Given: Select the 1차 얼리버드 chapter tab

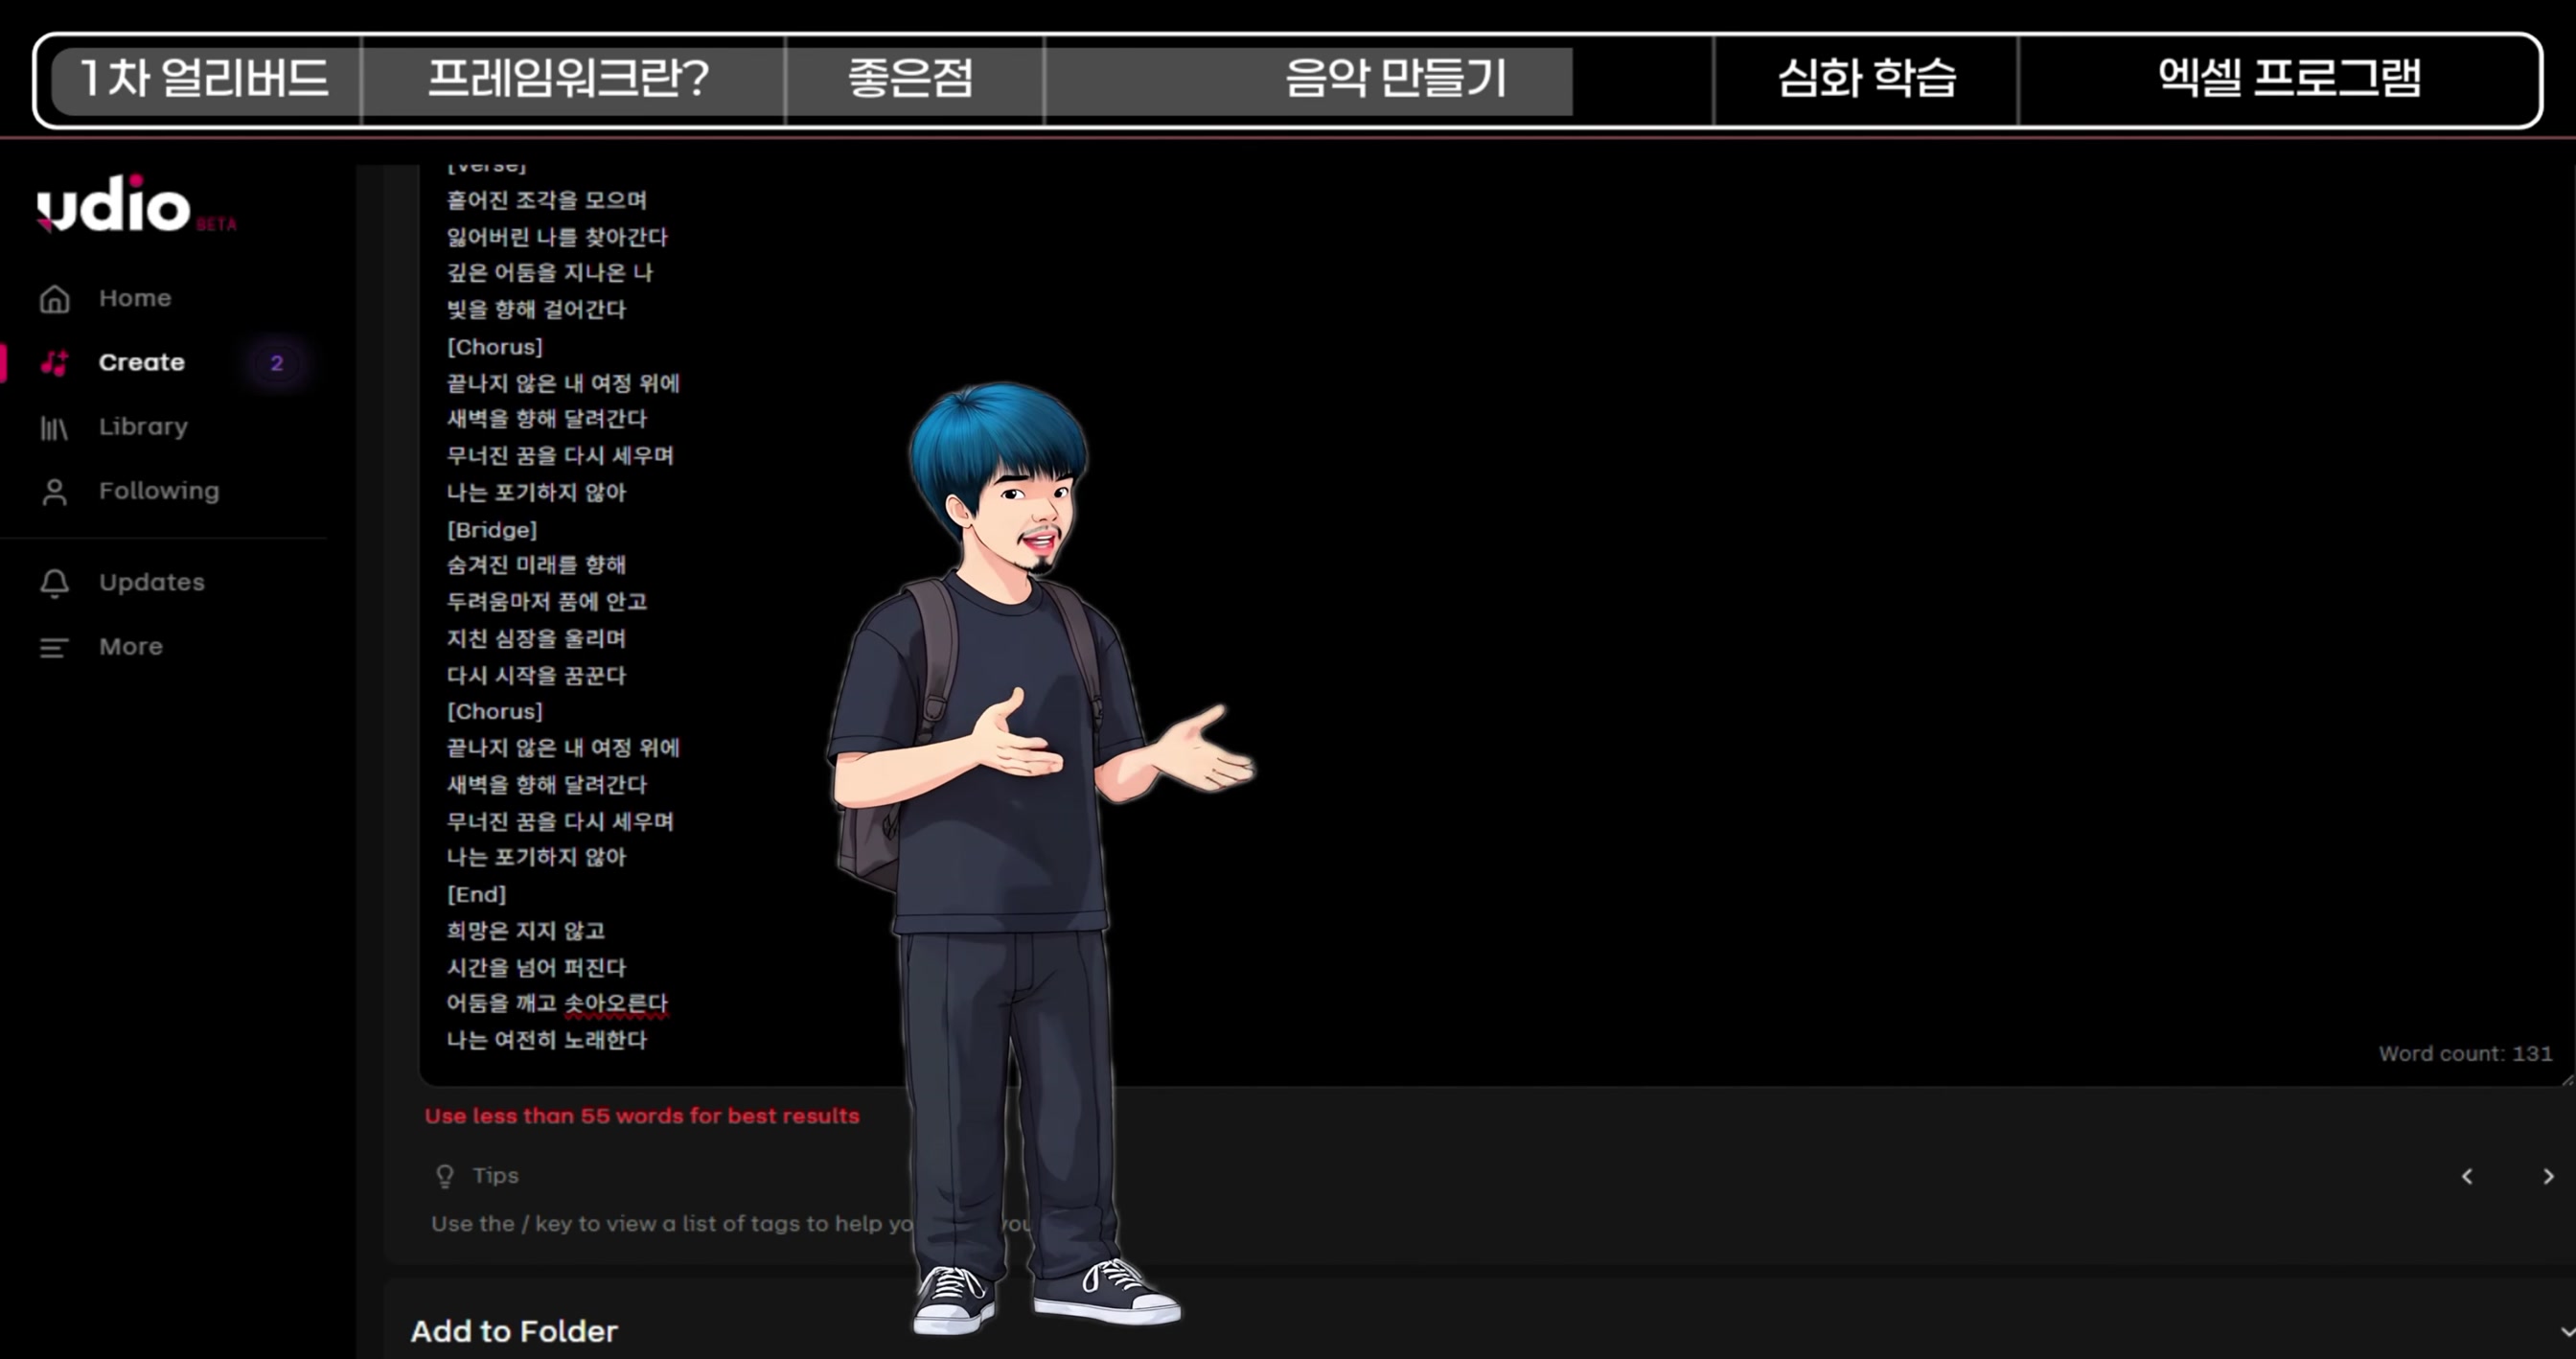Looking at the screenshot, I should click(205, 79).
